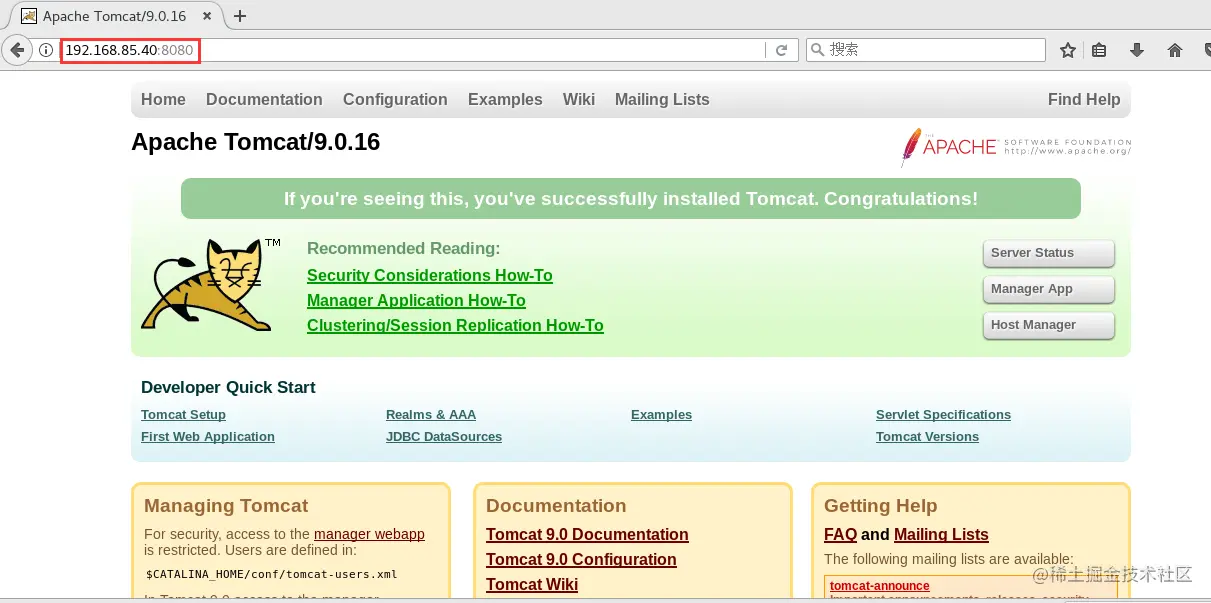Reload the page with the refresh icon

click(x=782, y=50)
